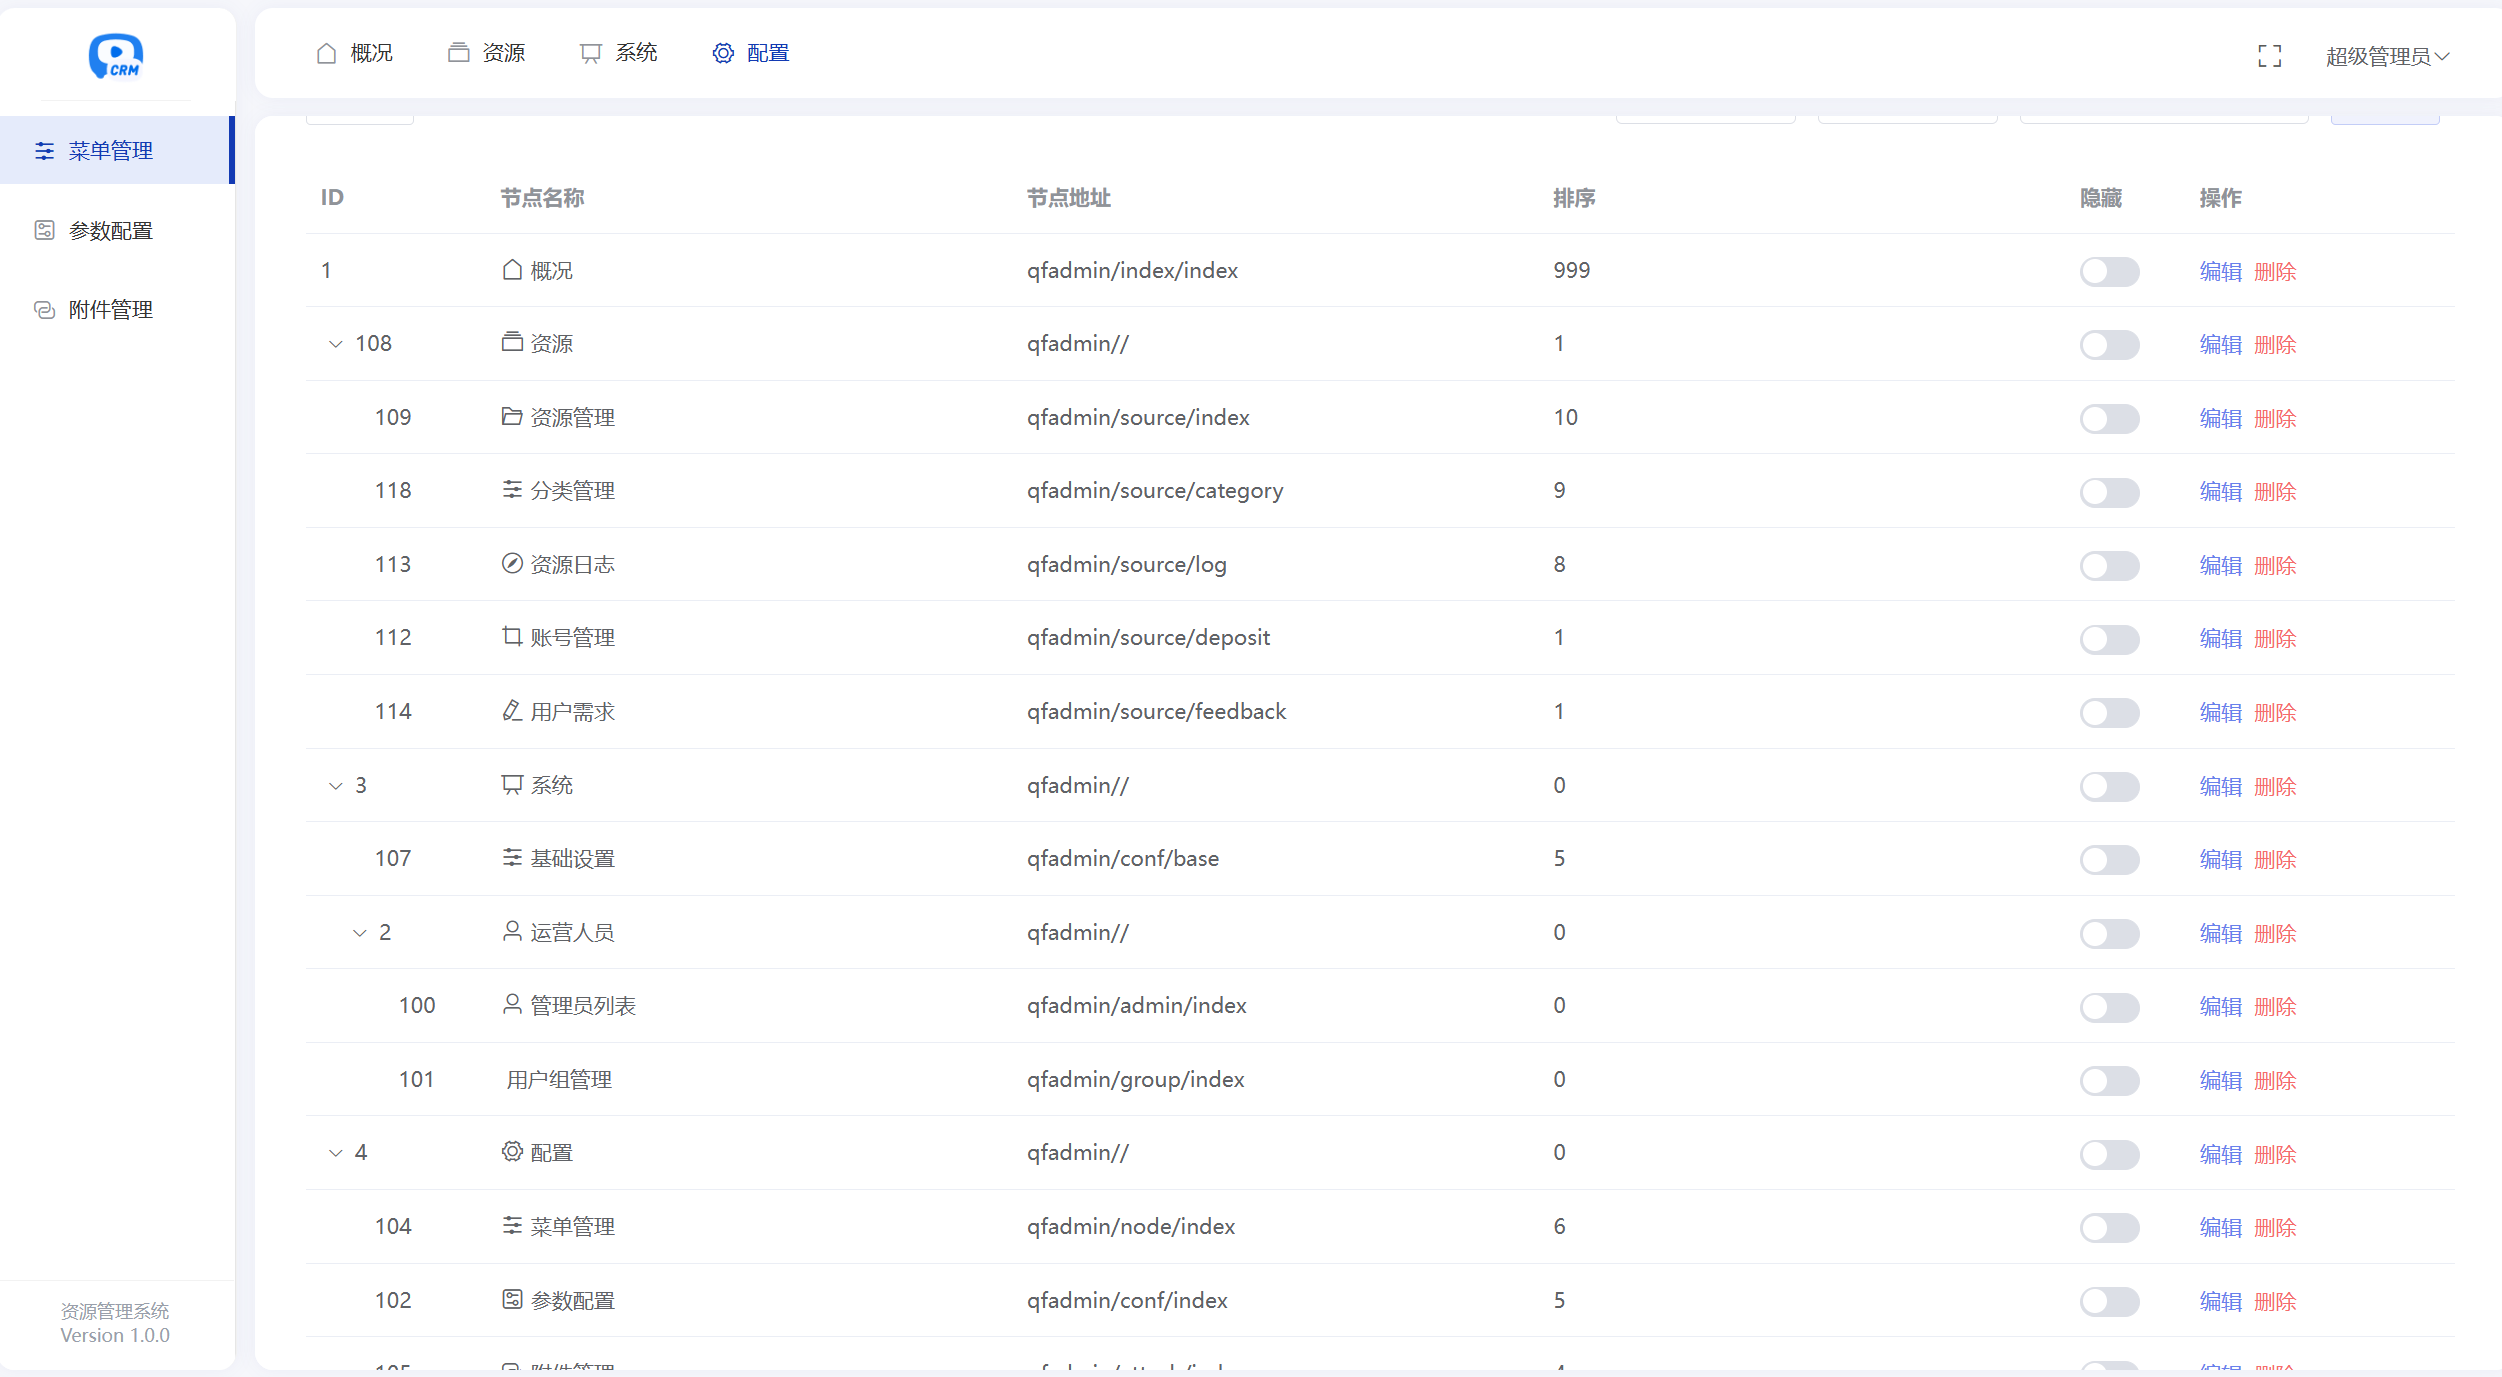The height and width of the screenshot is (1377, 2502).
Task: Collapse the 运营人员 node with ID 2
Action: (x=360, y=933)
